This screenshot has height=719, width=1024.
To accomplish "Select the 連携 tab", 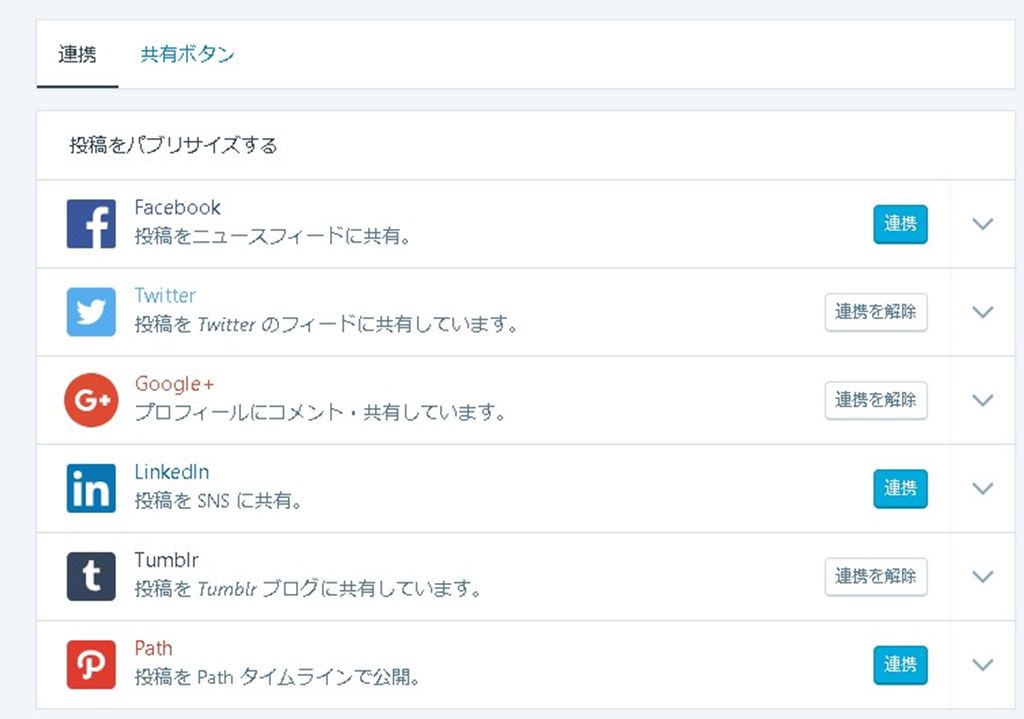I will point(77,54).
